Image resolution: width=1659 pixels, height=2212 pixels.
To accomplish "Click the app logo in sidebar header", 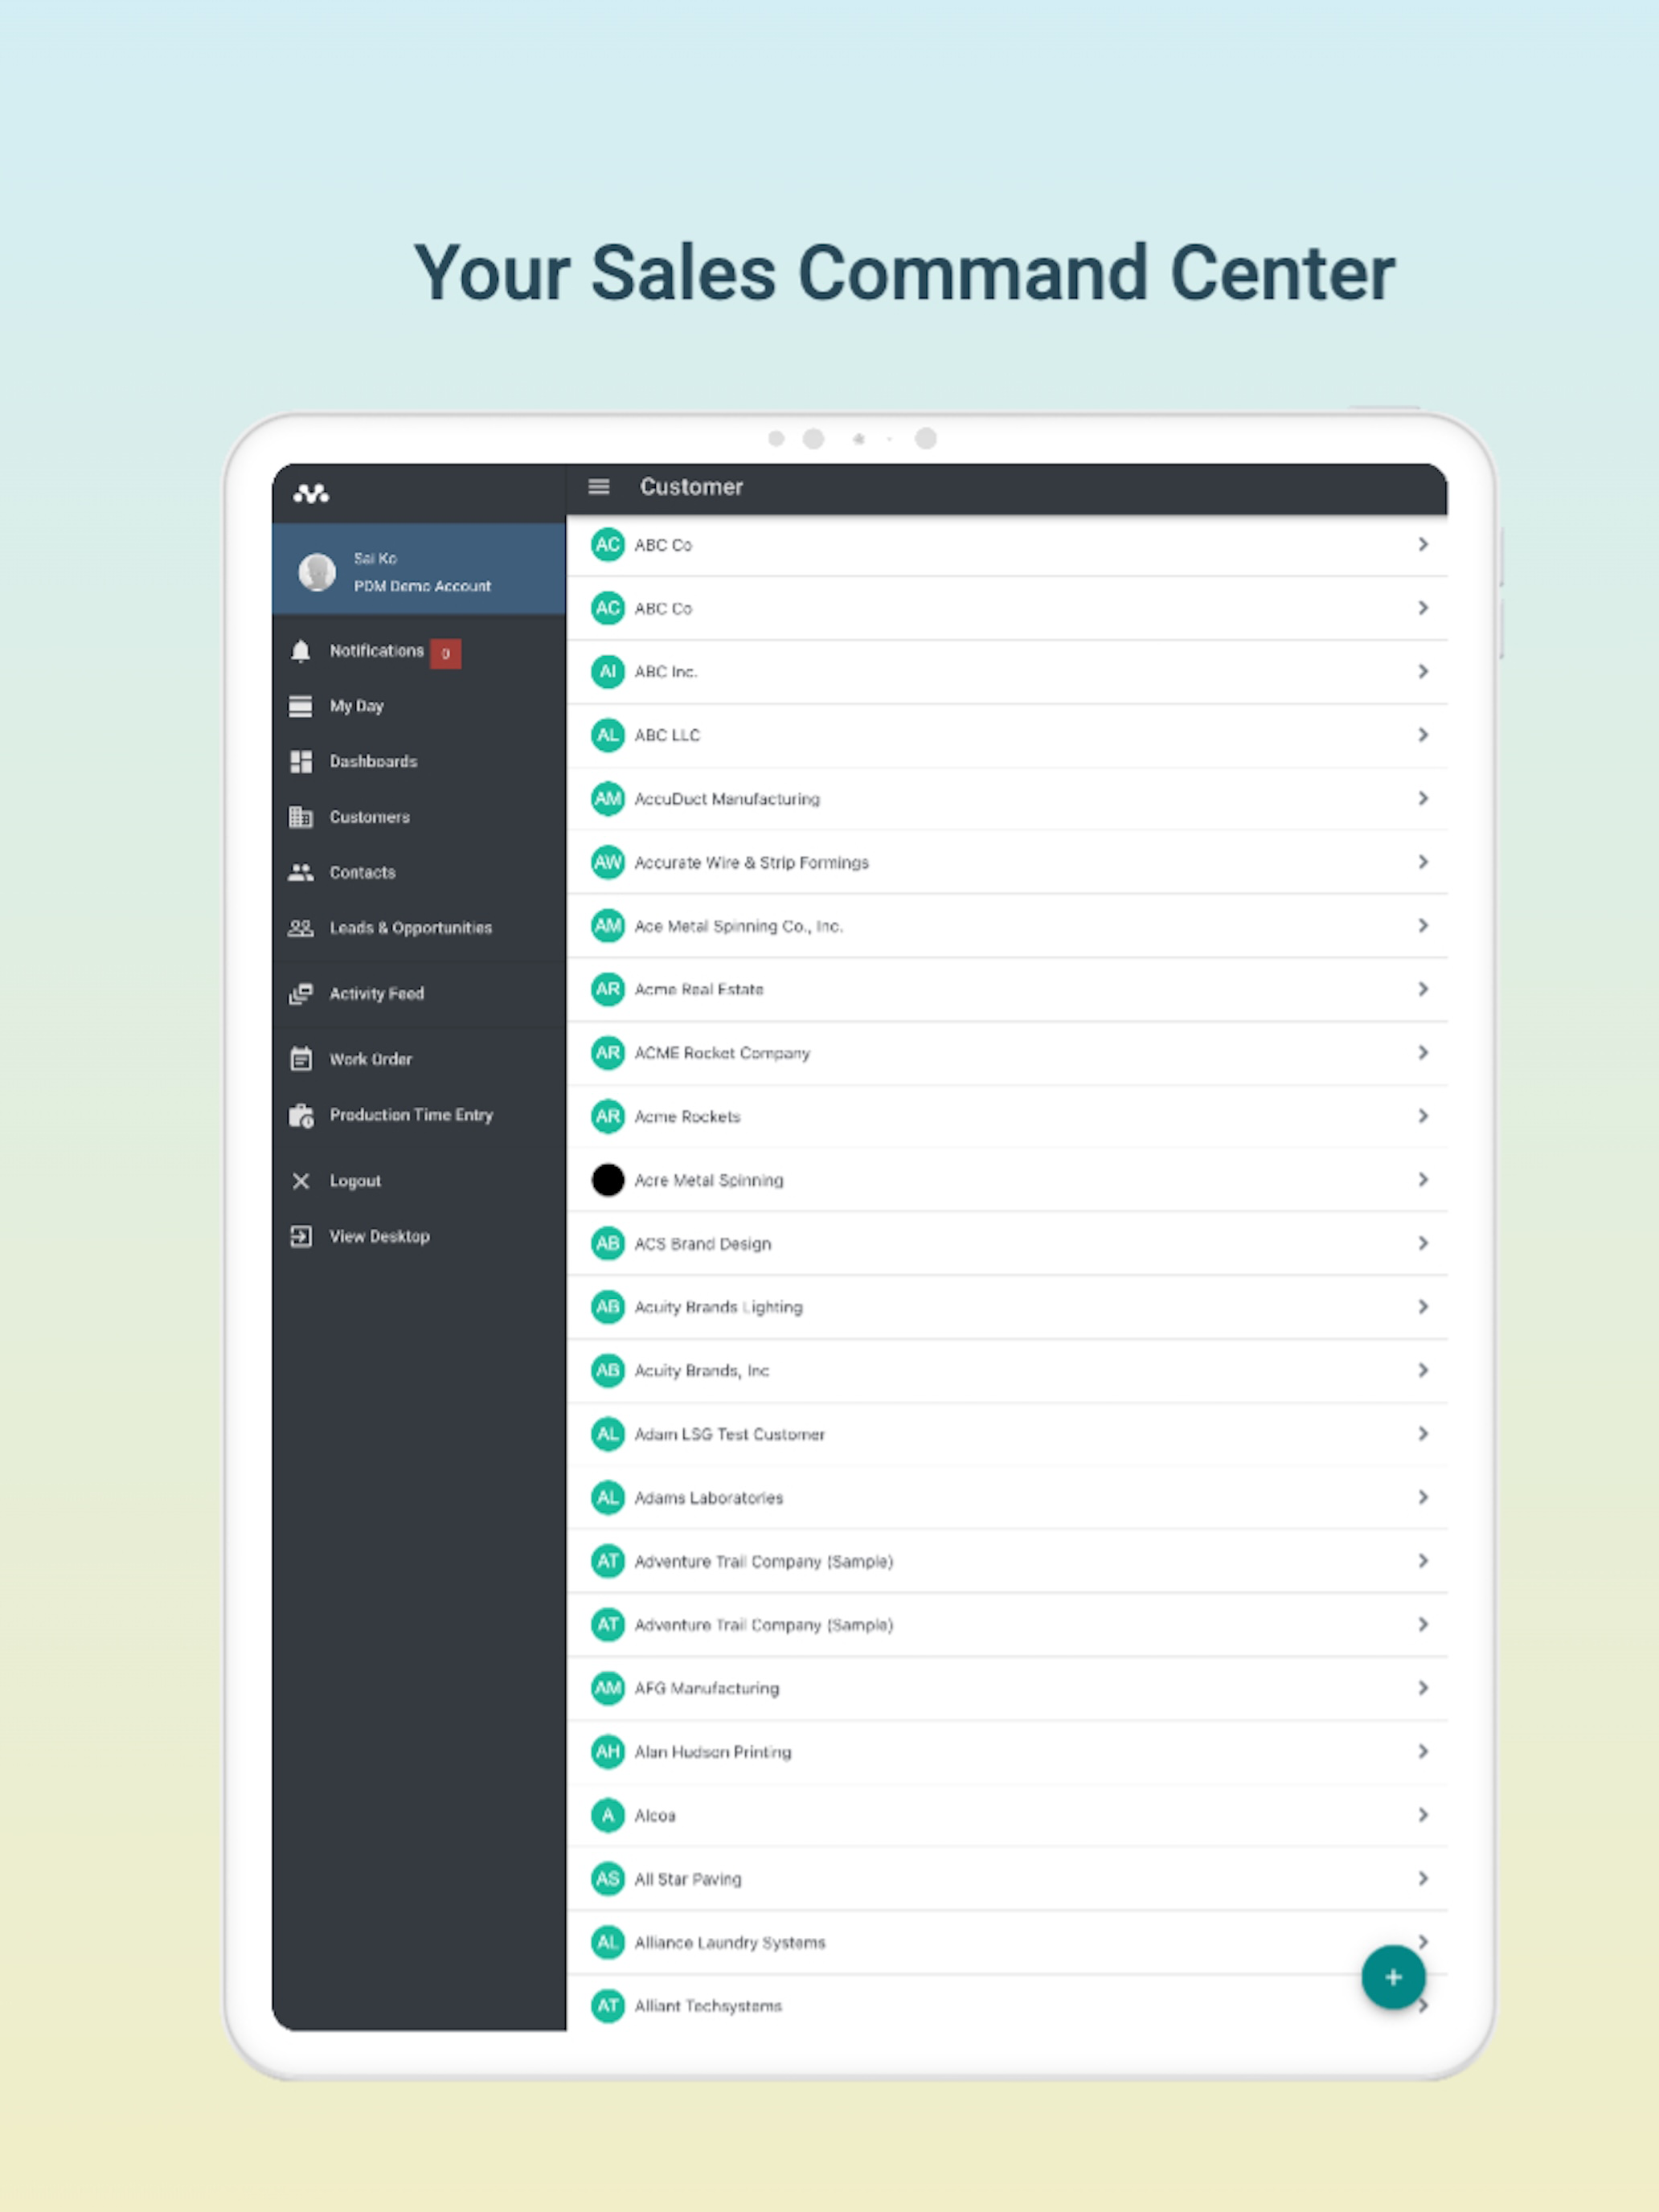I will (311, 493).
